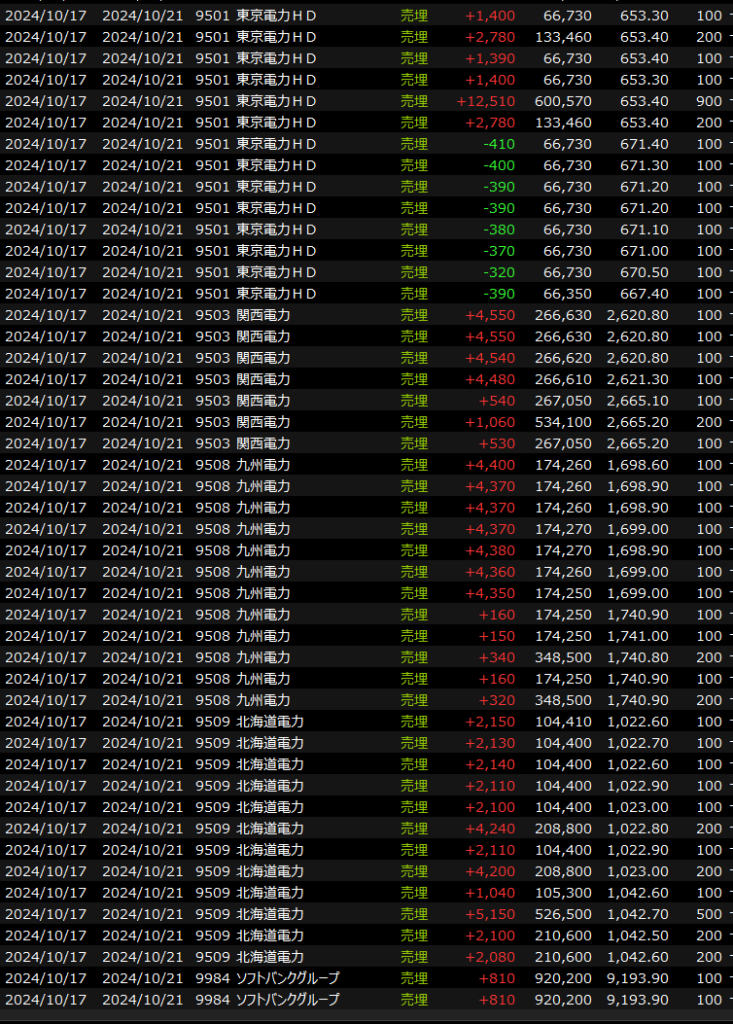Select the 105,300 amount cell

566,893
